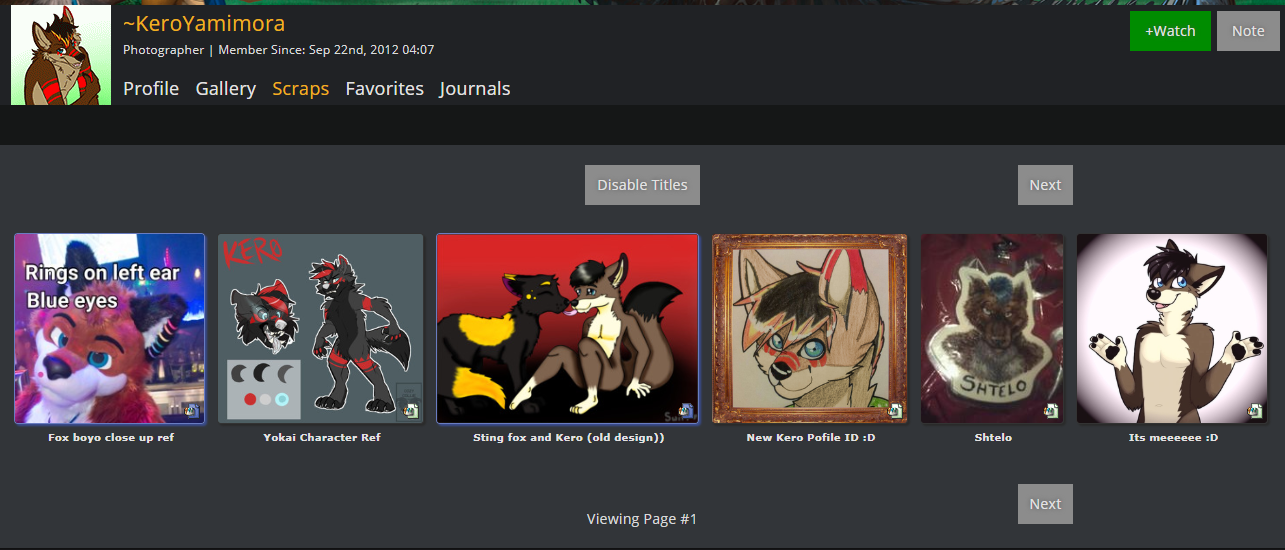Image resolution: width=1285 pixels, height=550 pixels.
Task: Open the Fox boyo close up ref thumbnail
Action: [110, 329]
